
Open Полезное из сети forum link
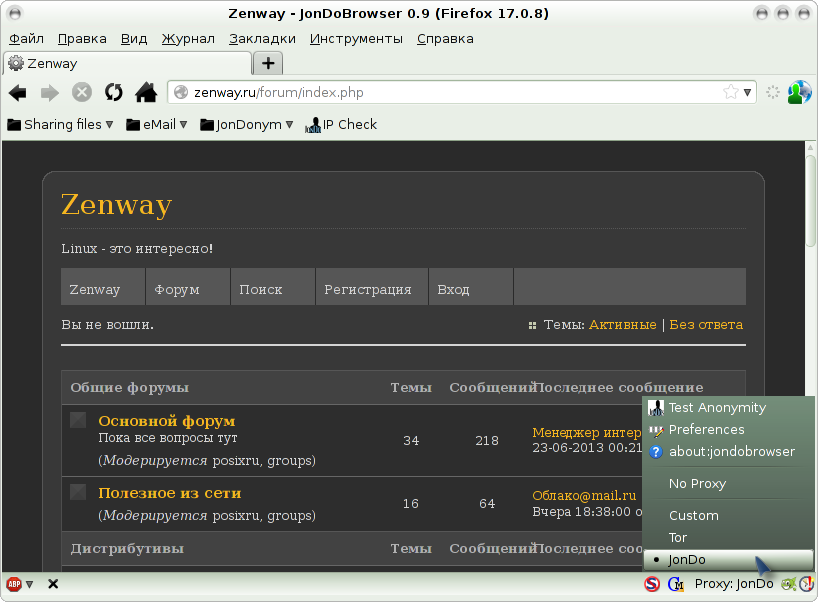pyautogui.click(x=170, y=493)
